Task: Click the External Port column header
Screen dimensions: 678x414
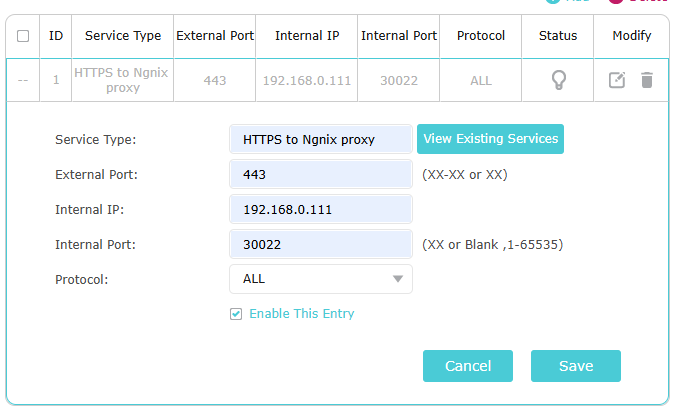Action: click(215, 36)
